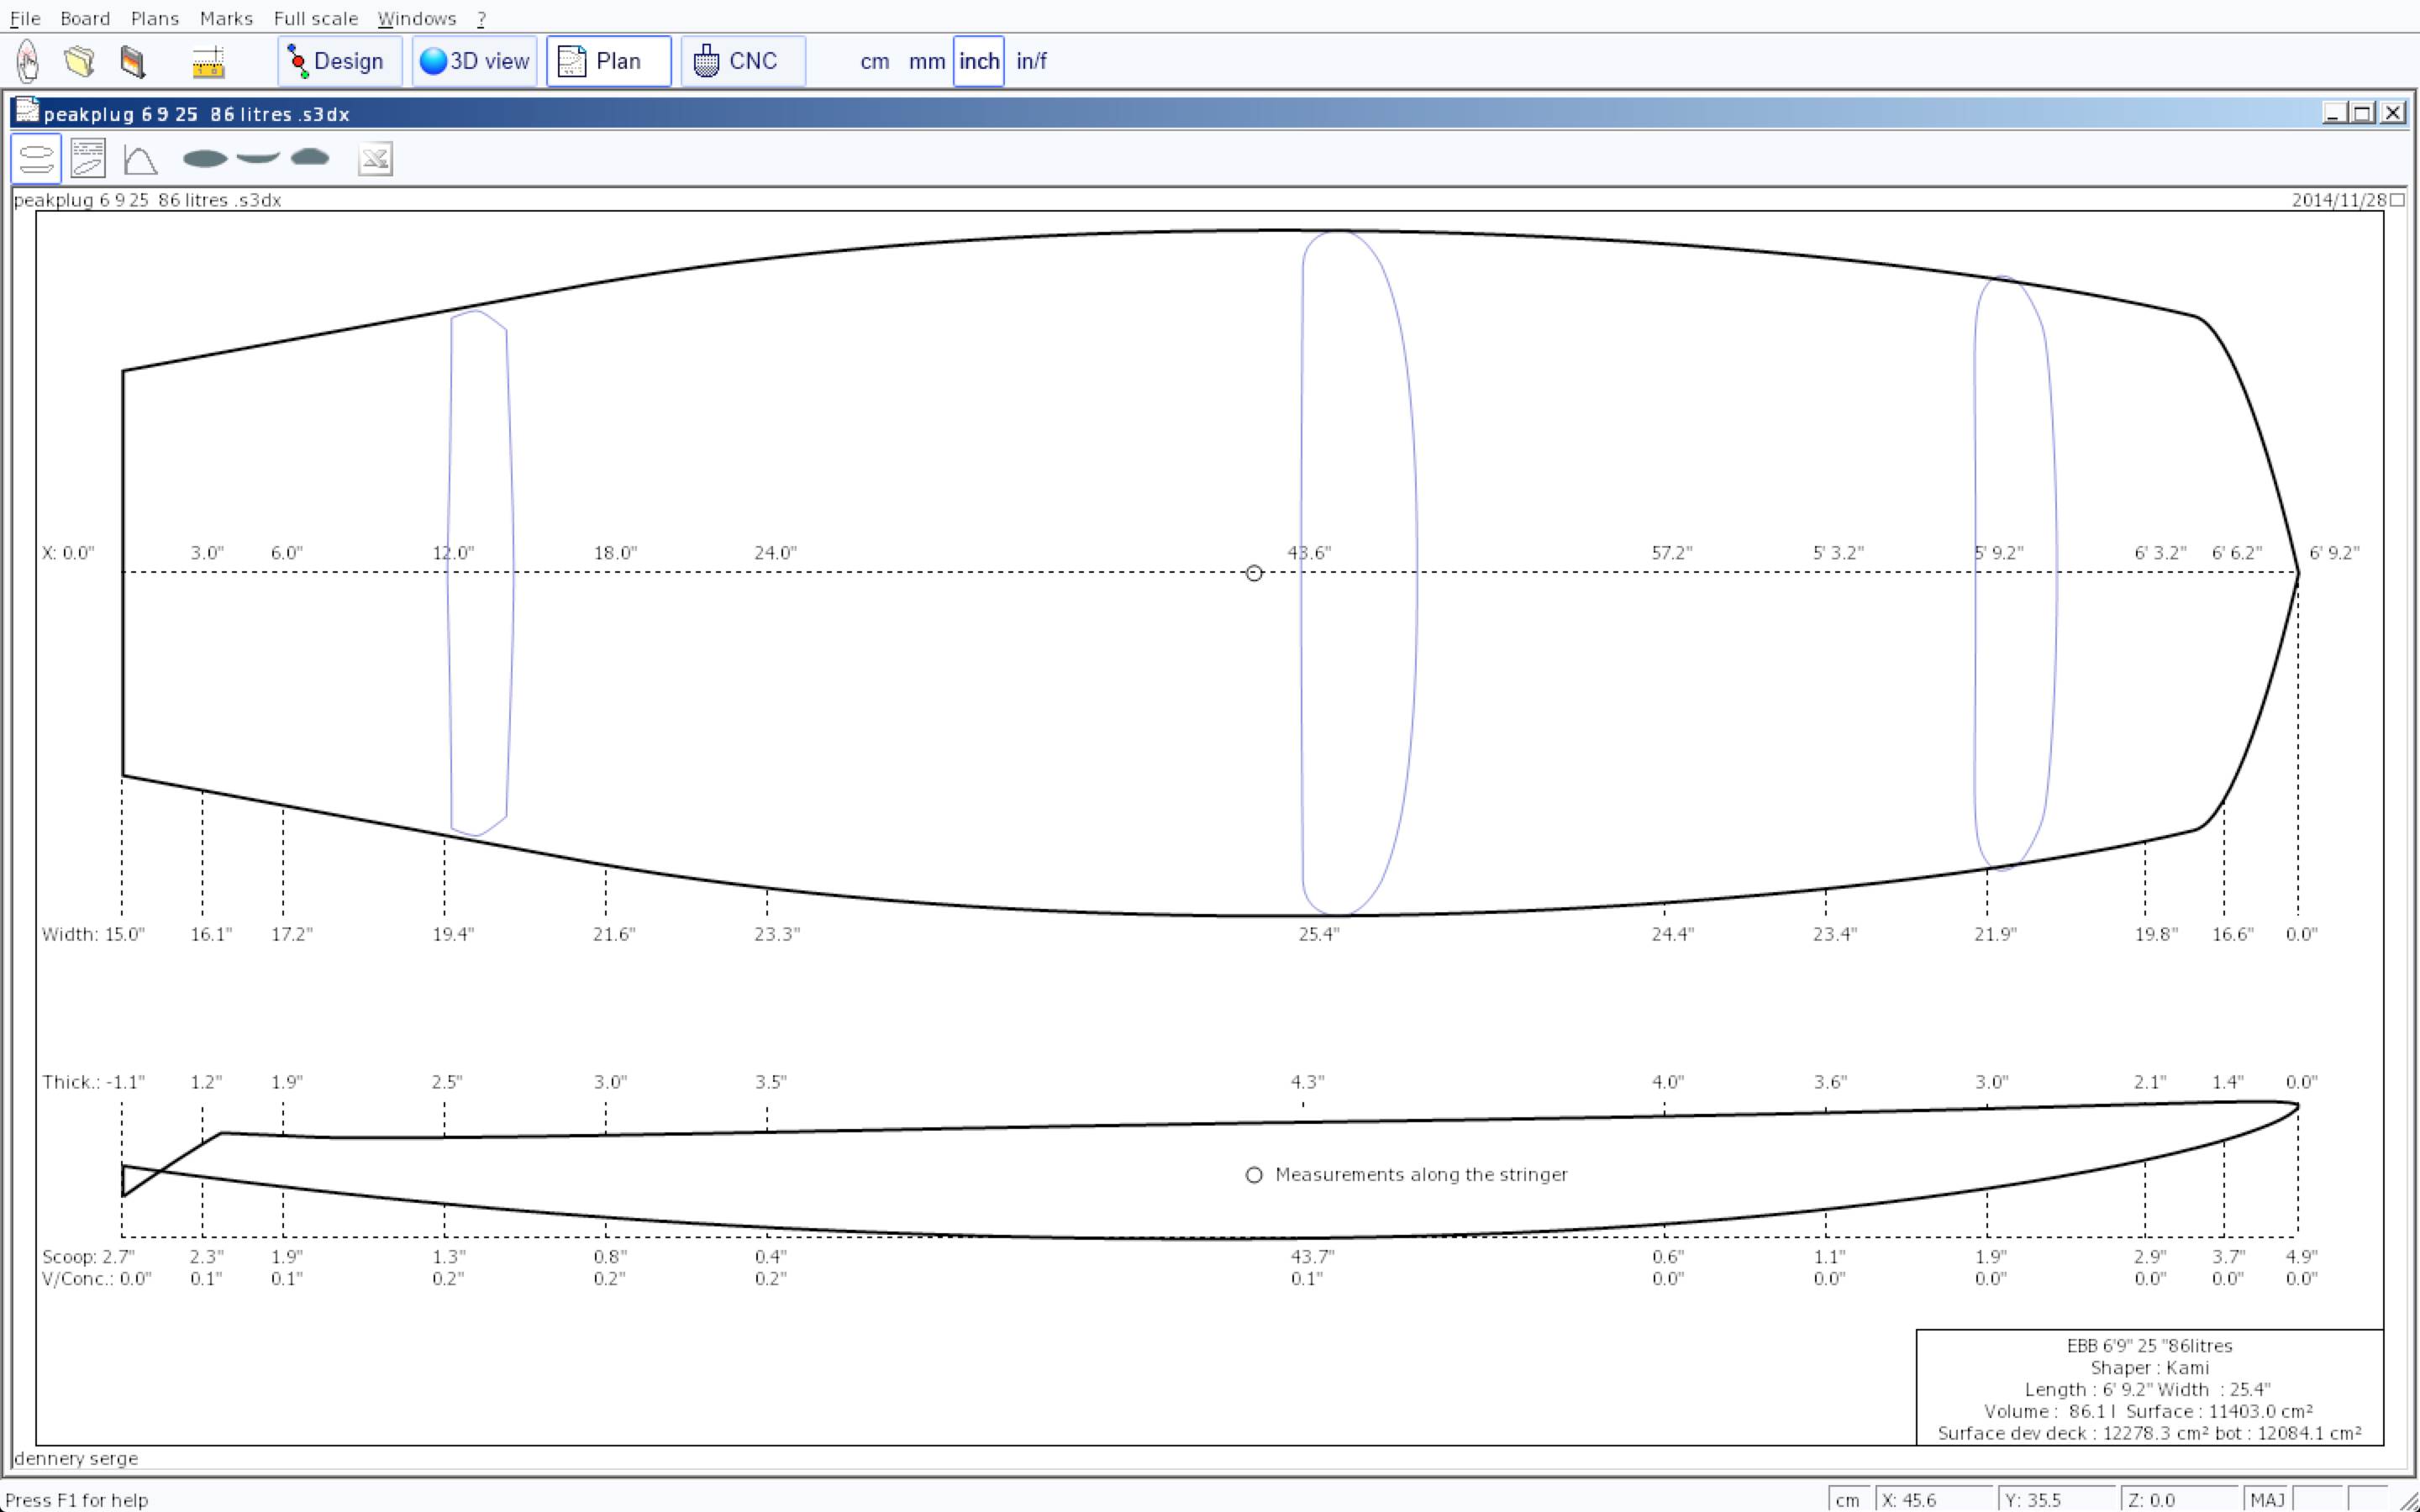Open a file with the folder icon
The height and width of the screenshot is (1512, 2420).
tap(80, 61)
